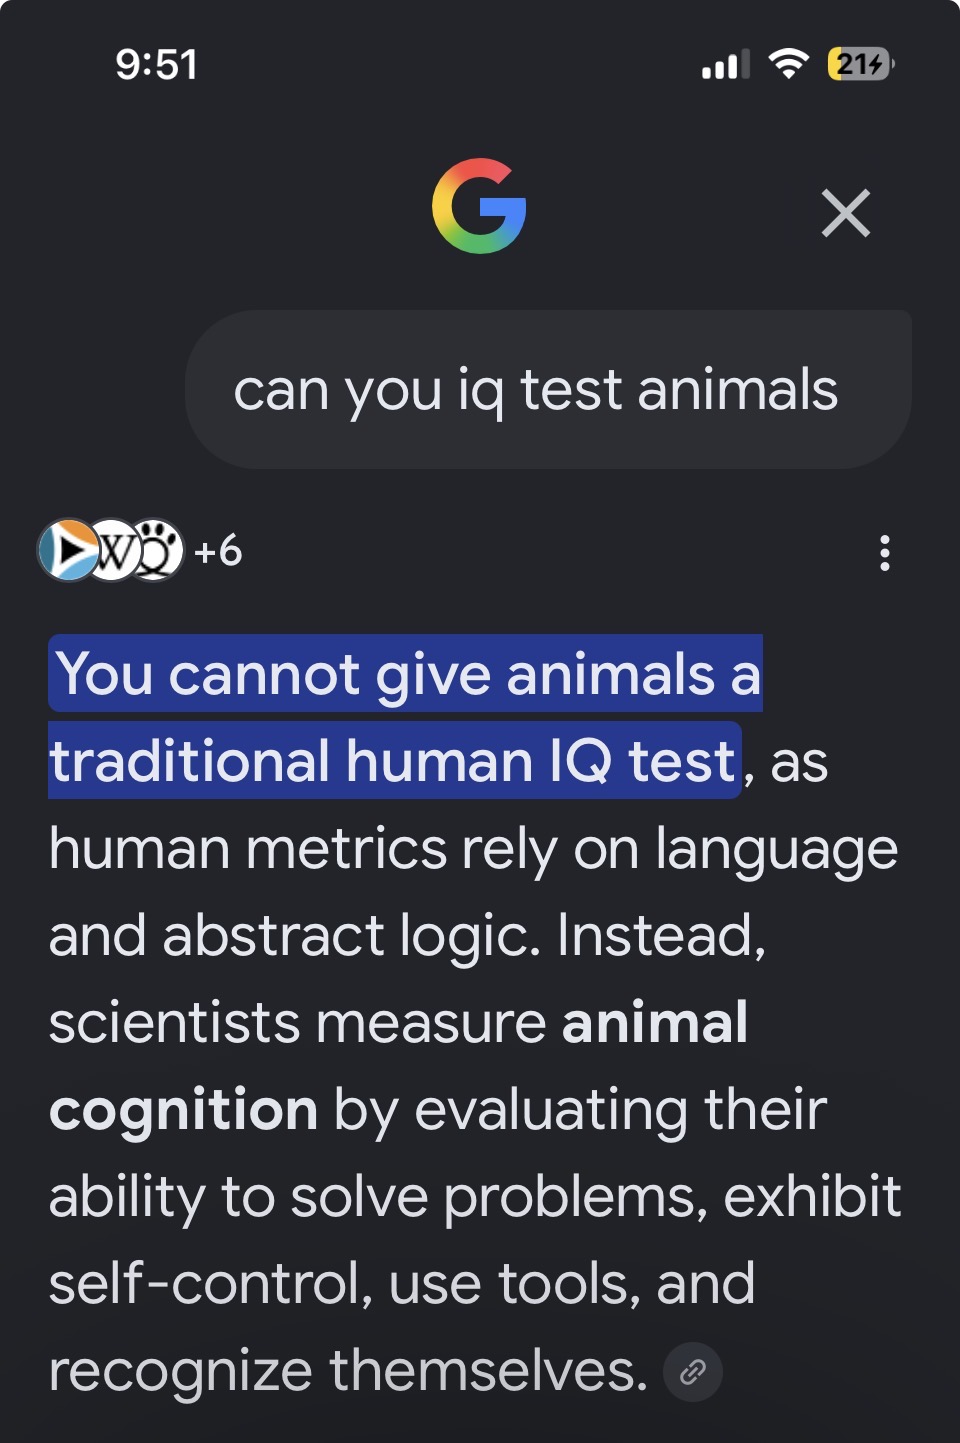Tap the bold 'cognition' keyword
The image size is (960, 1443).
tap(184, 1111)
